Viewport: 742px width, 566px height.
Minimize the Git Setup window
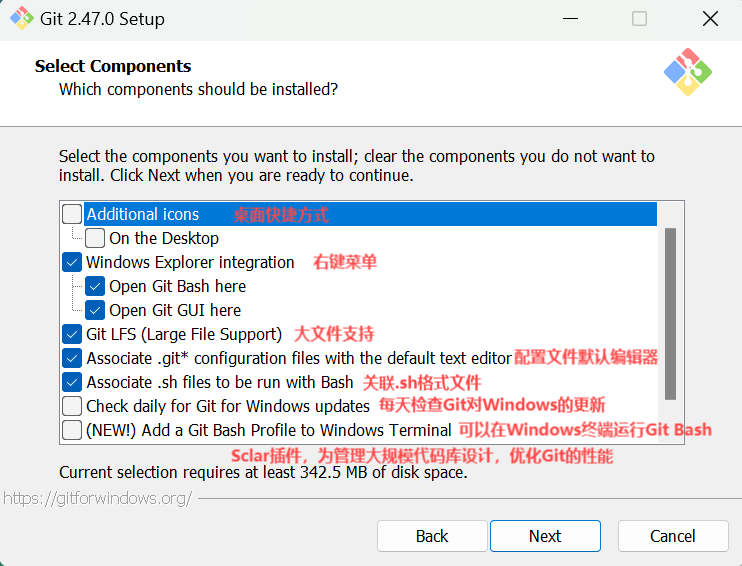(x=570, y=19)
